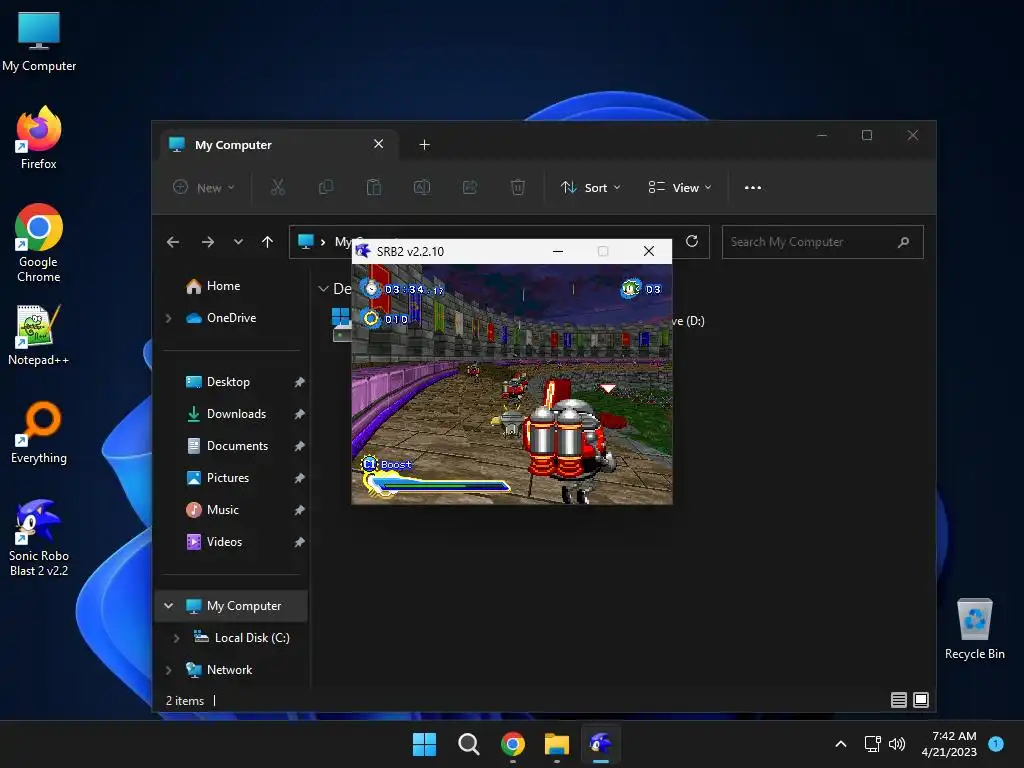
Task: Add a new Explorer tab
Action: pyautogui.click(x=424, y=145)
